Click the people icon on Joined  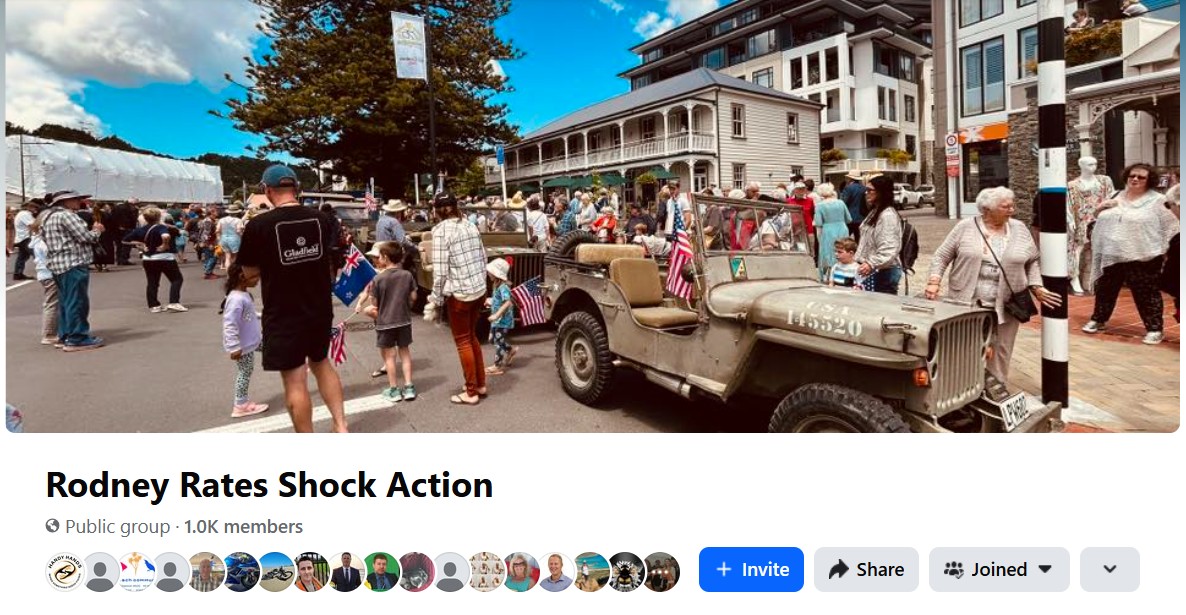tap(954, 570)
